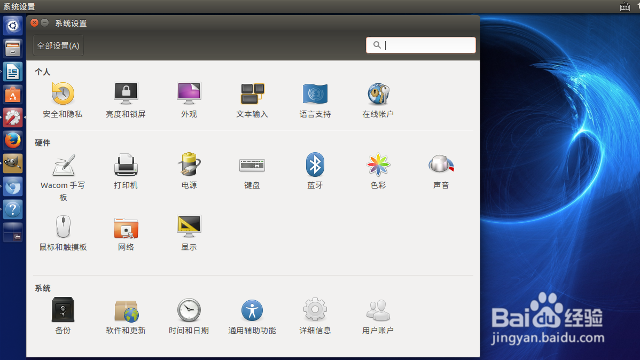640x360 pixels.
Task: Open the 时间和日期 settings
Action: [189, 316]
